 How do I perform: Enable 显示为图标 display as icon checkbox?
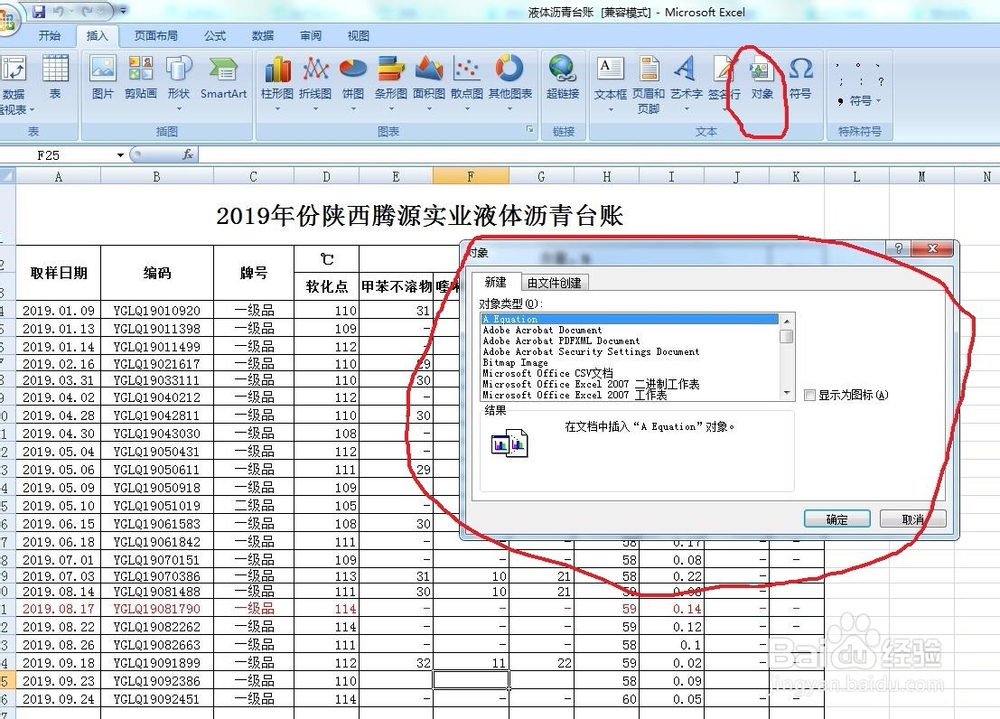810,395
